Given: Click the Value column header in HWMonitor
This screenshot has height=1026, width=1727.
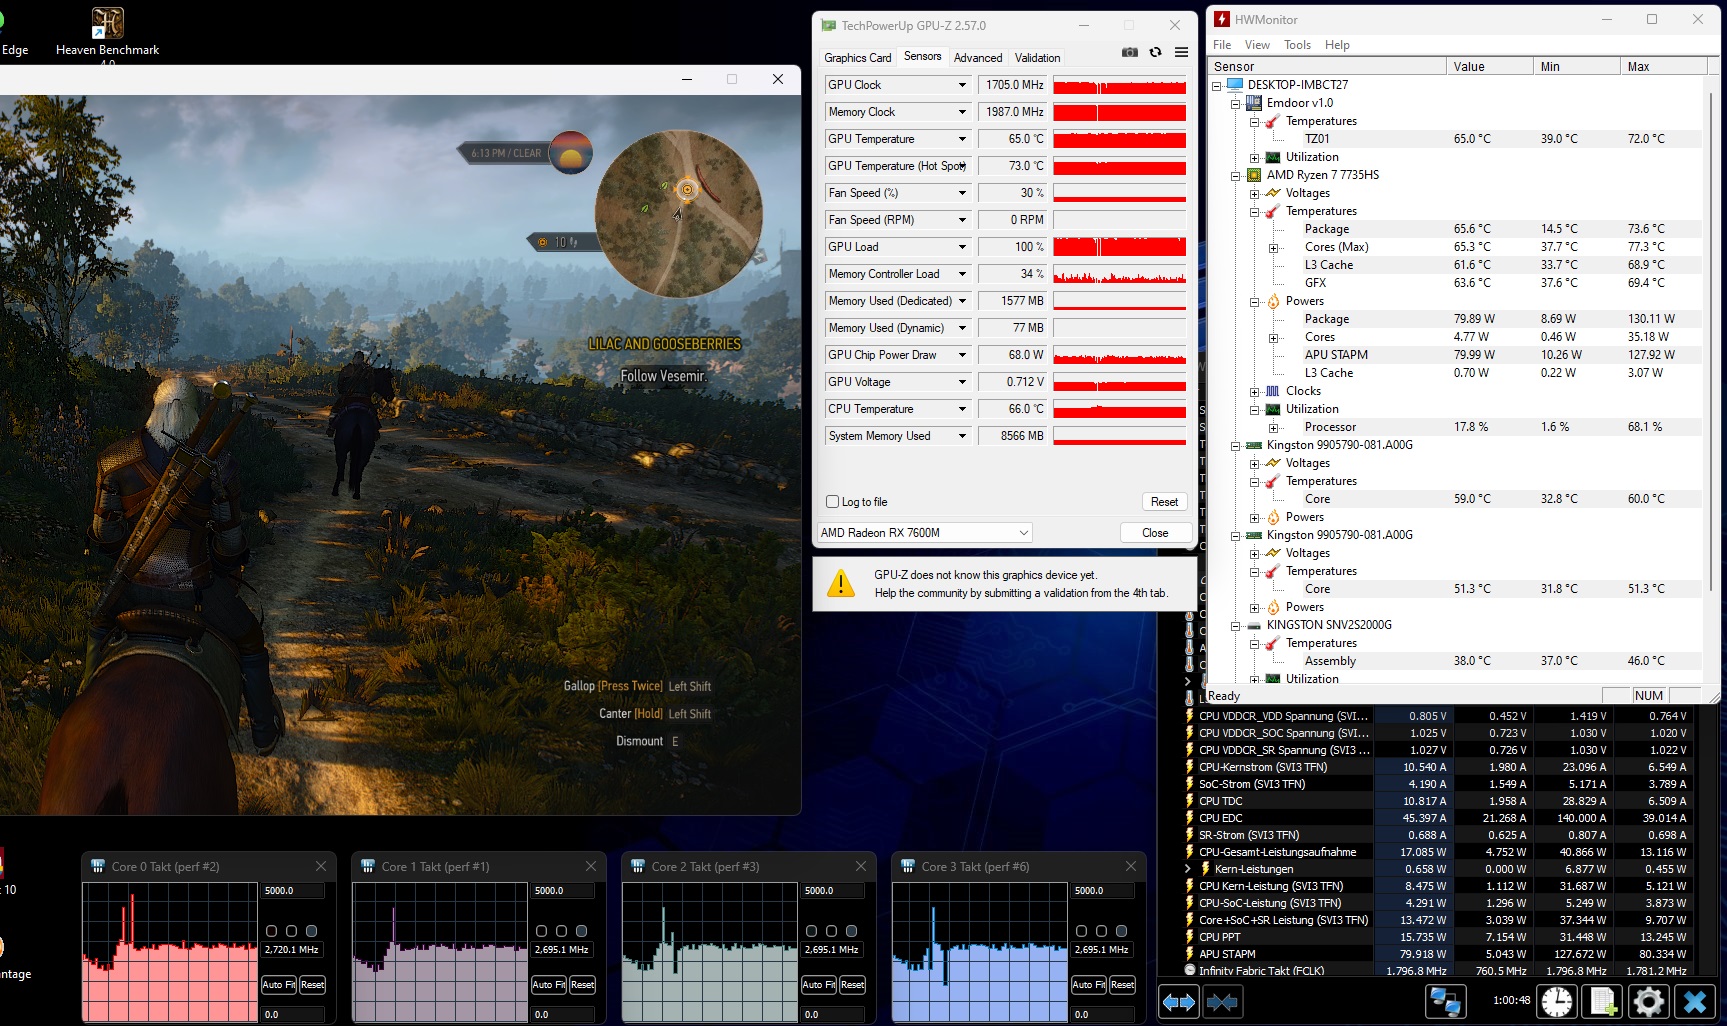Looking at the screenshot, I should 1489,66.
